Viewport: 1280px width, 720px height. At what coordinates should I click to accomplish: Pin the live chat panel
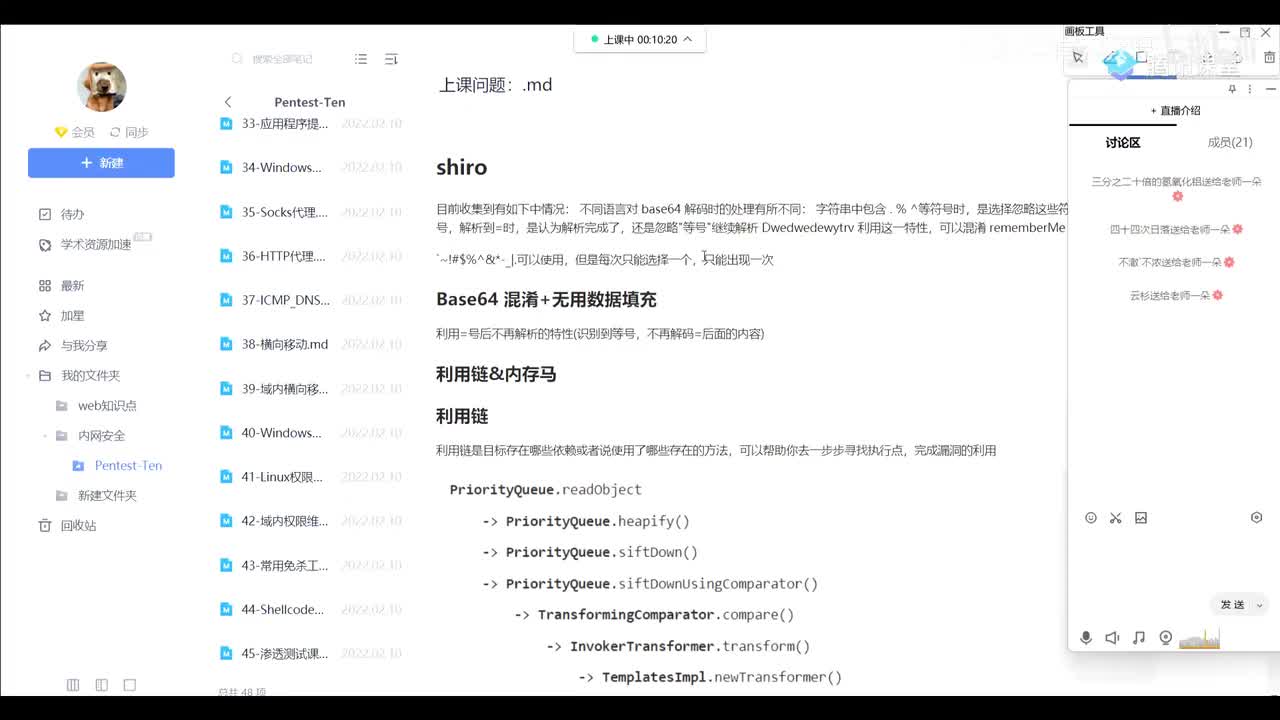(1232, 89)
